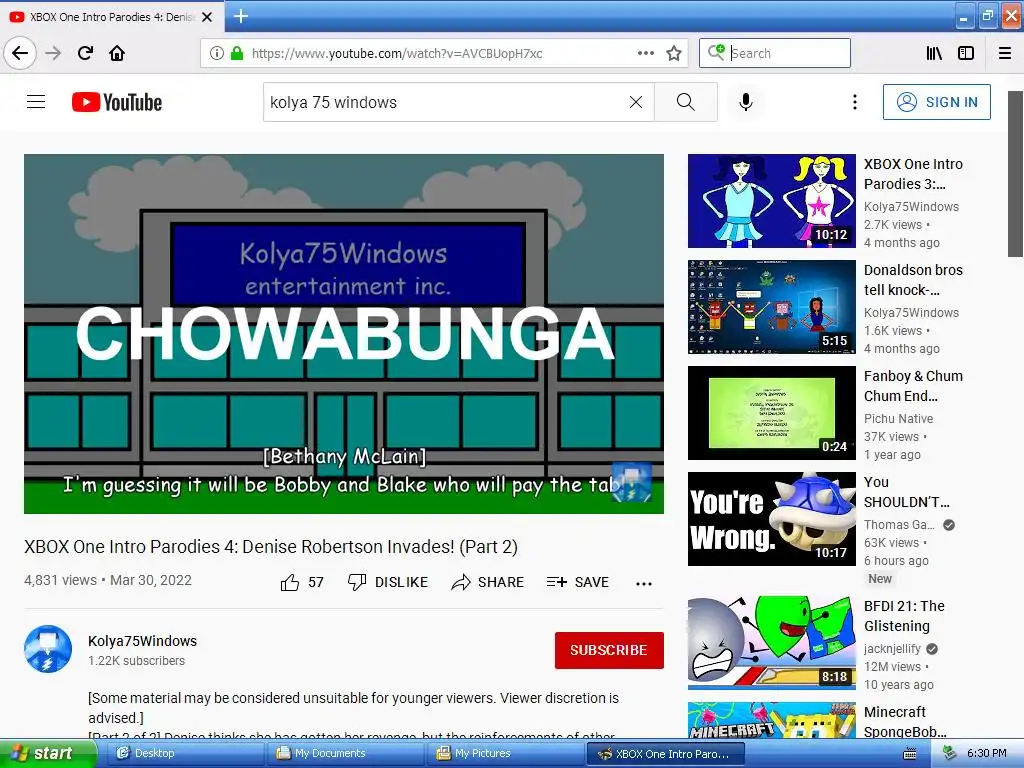This screenshot has height=768, width=1024.
Task: Open Minecraft SpongeBob video thumbnail
Action: (771, 720)
